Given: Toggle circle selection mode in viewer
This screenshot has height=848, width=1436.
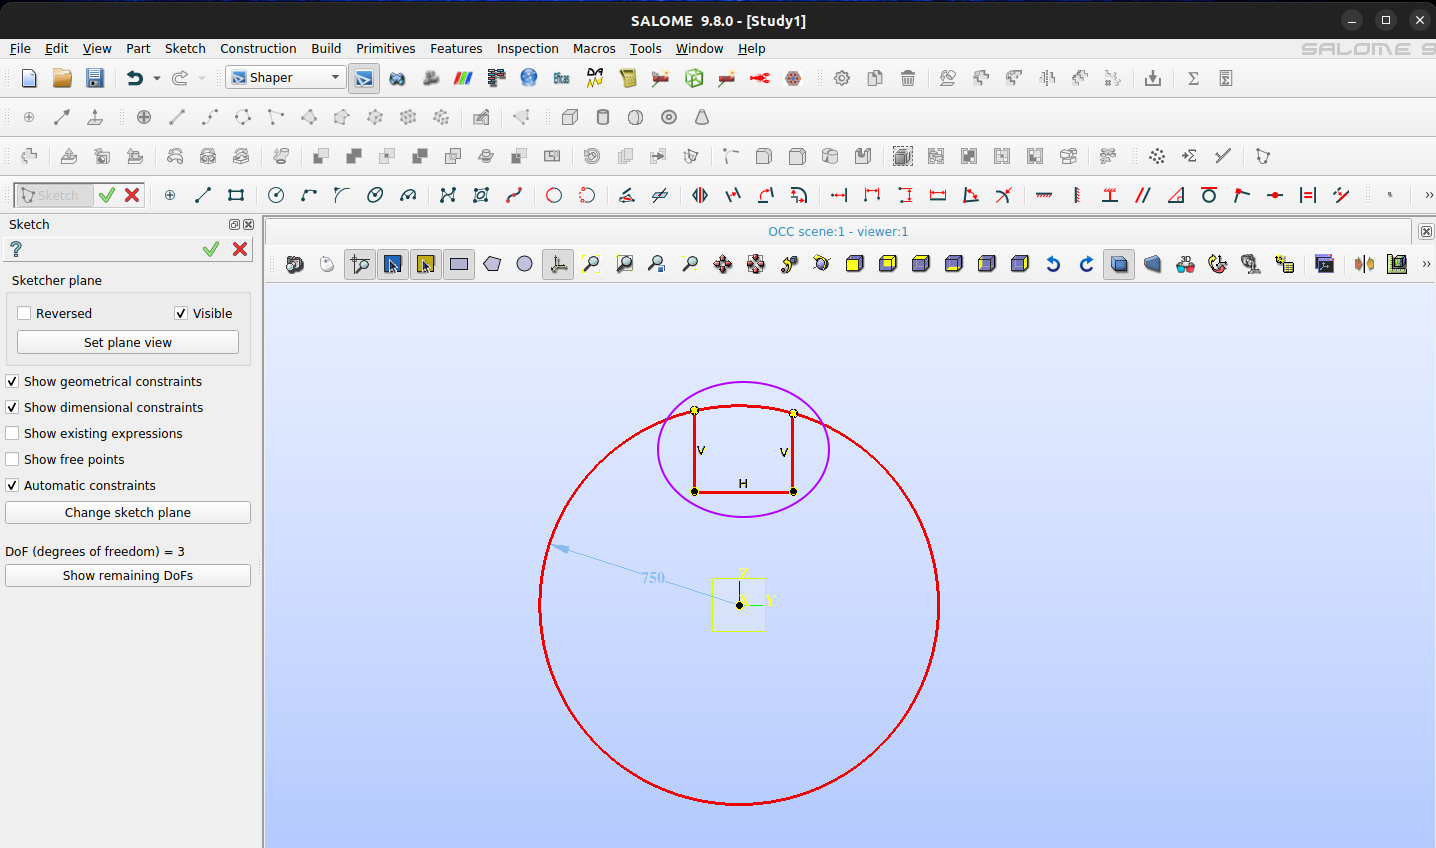Looking at the screenshot, I should click(x=525, y=264).
